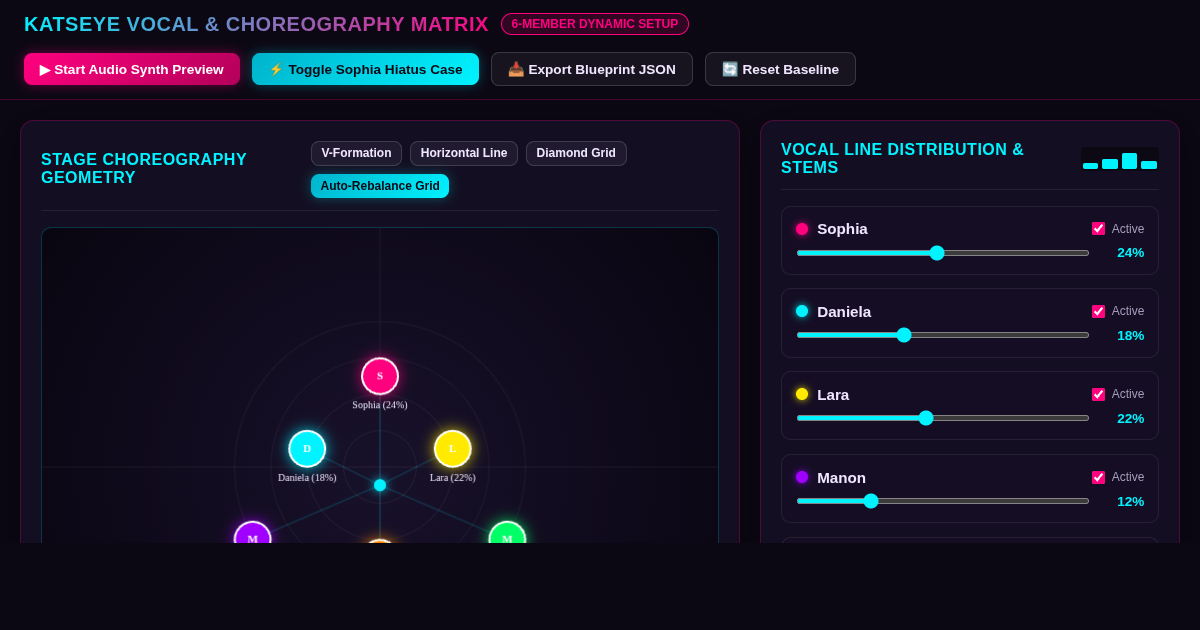
Task: Click Sophia's 24% value
Action: [1130, 253]
